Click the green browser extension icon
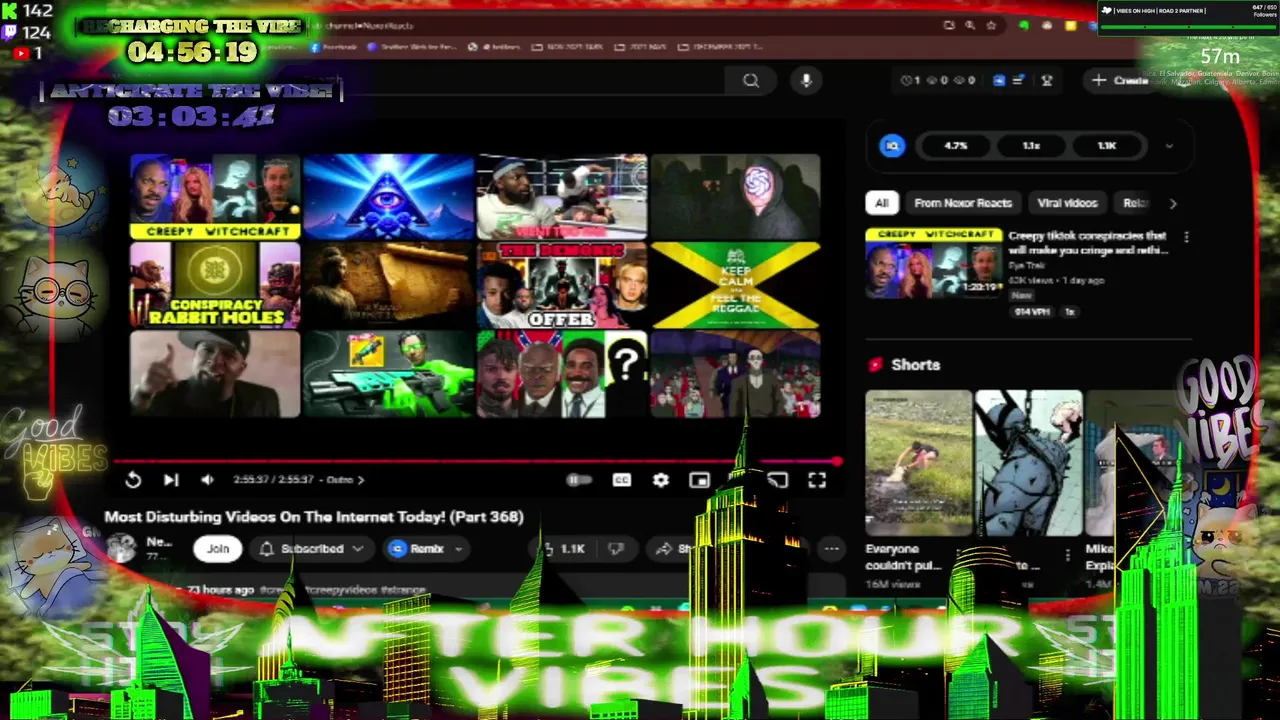The image size is (1280, 720). pos(1024,25)
